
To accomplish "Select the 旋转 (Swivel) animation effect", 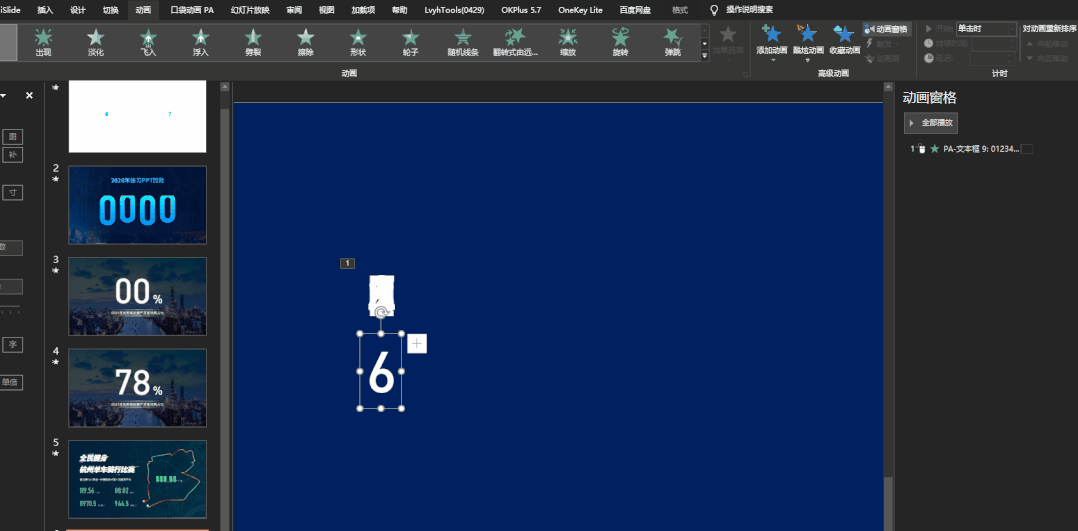I will pyautogui.click(x=620, y=41).
